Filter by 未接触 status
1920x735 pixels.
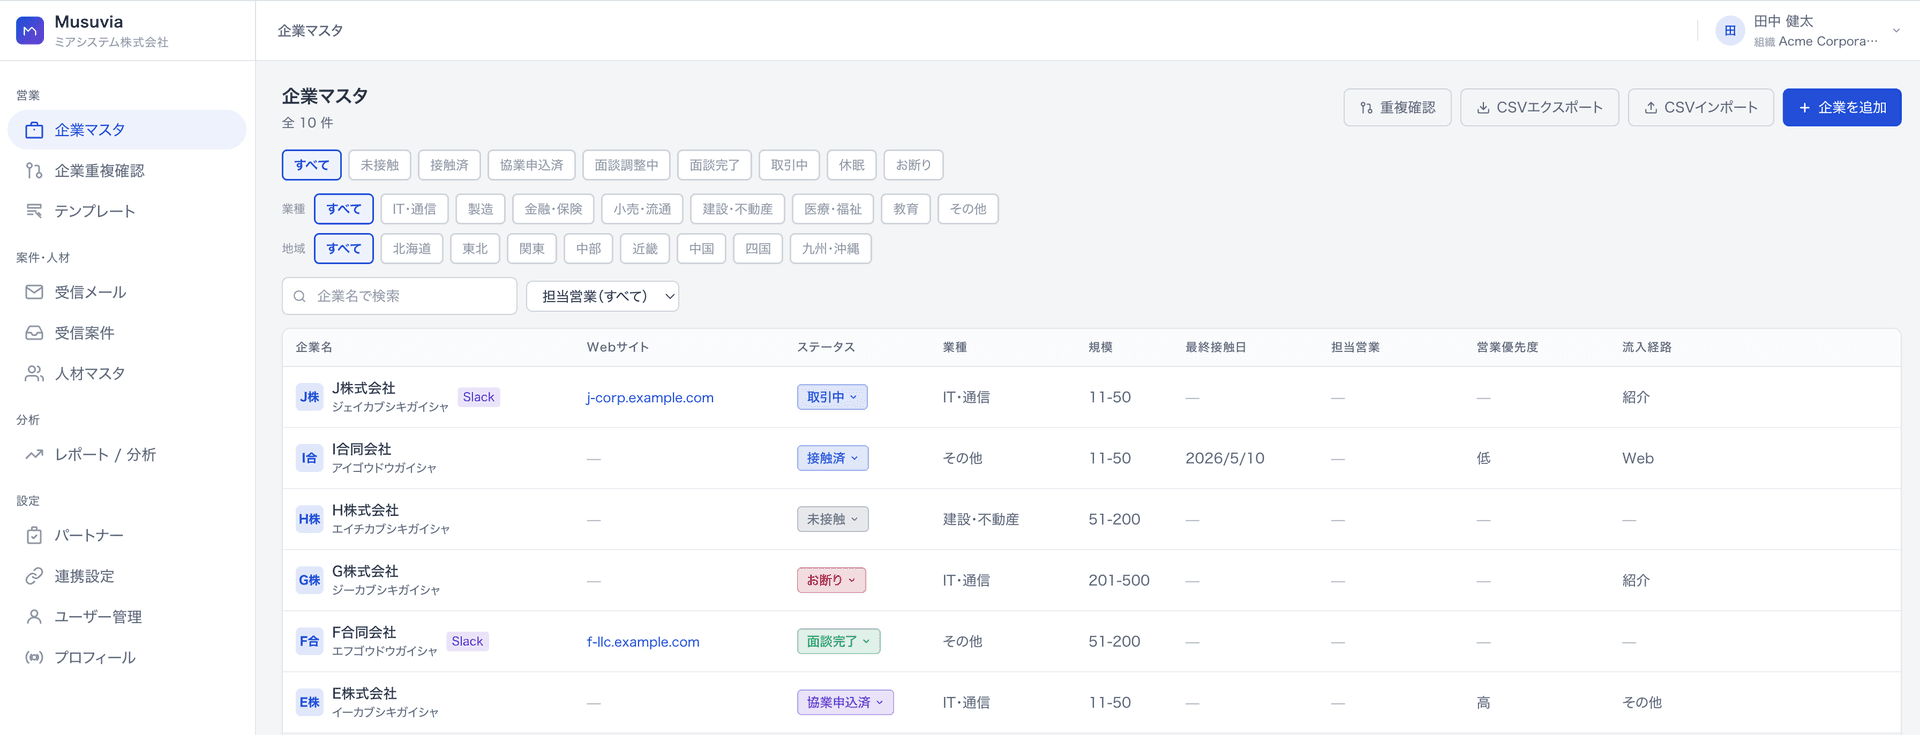(x=380, y=165)
